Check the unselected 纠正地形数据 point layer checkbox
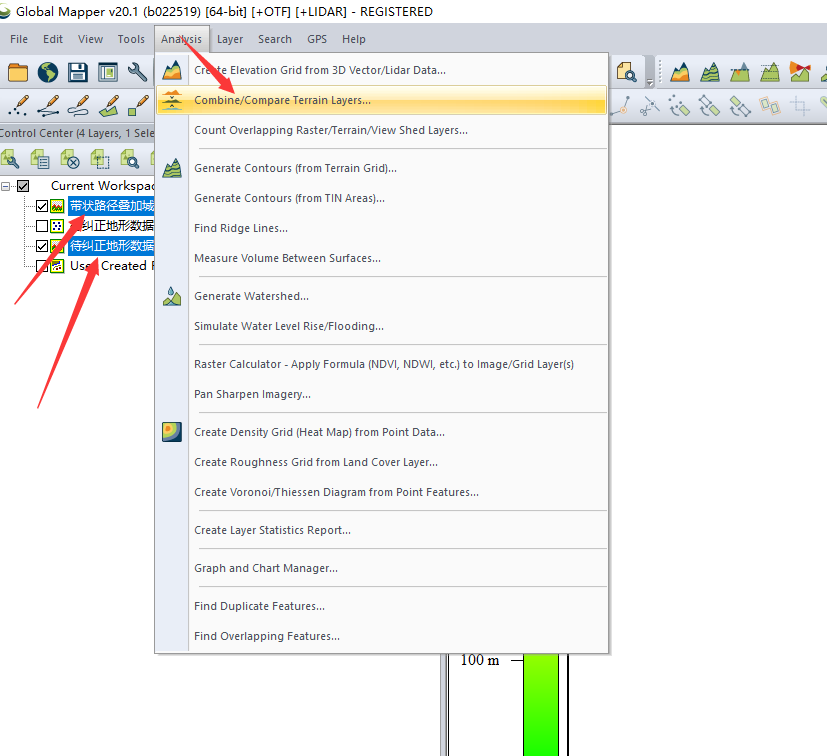827x756 pixels. [x=42, y=226]
